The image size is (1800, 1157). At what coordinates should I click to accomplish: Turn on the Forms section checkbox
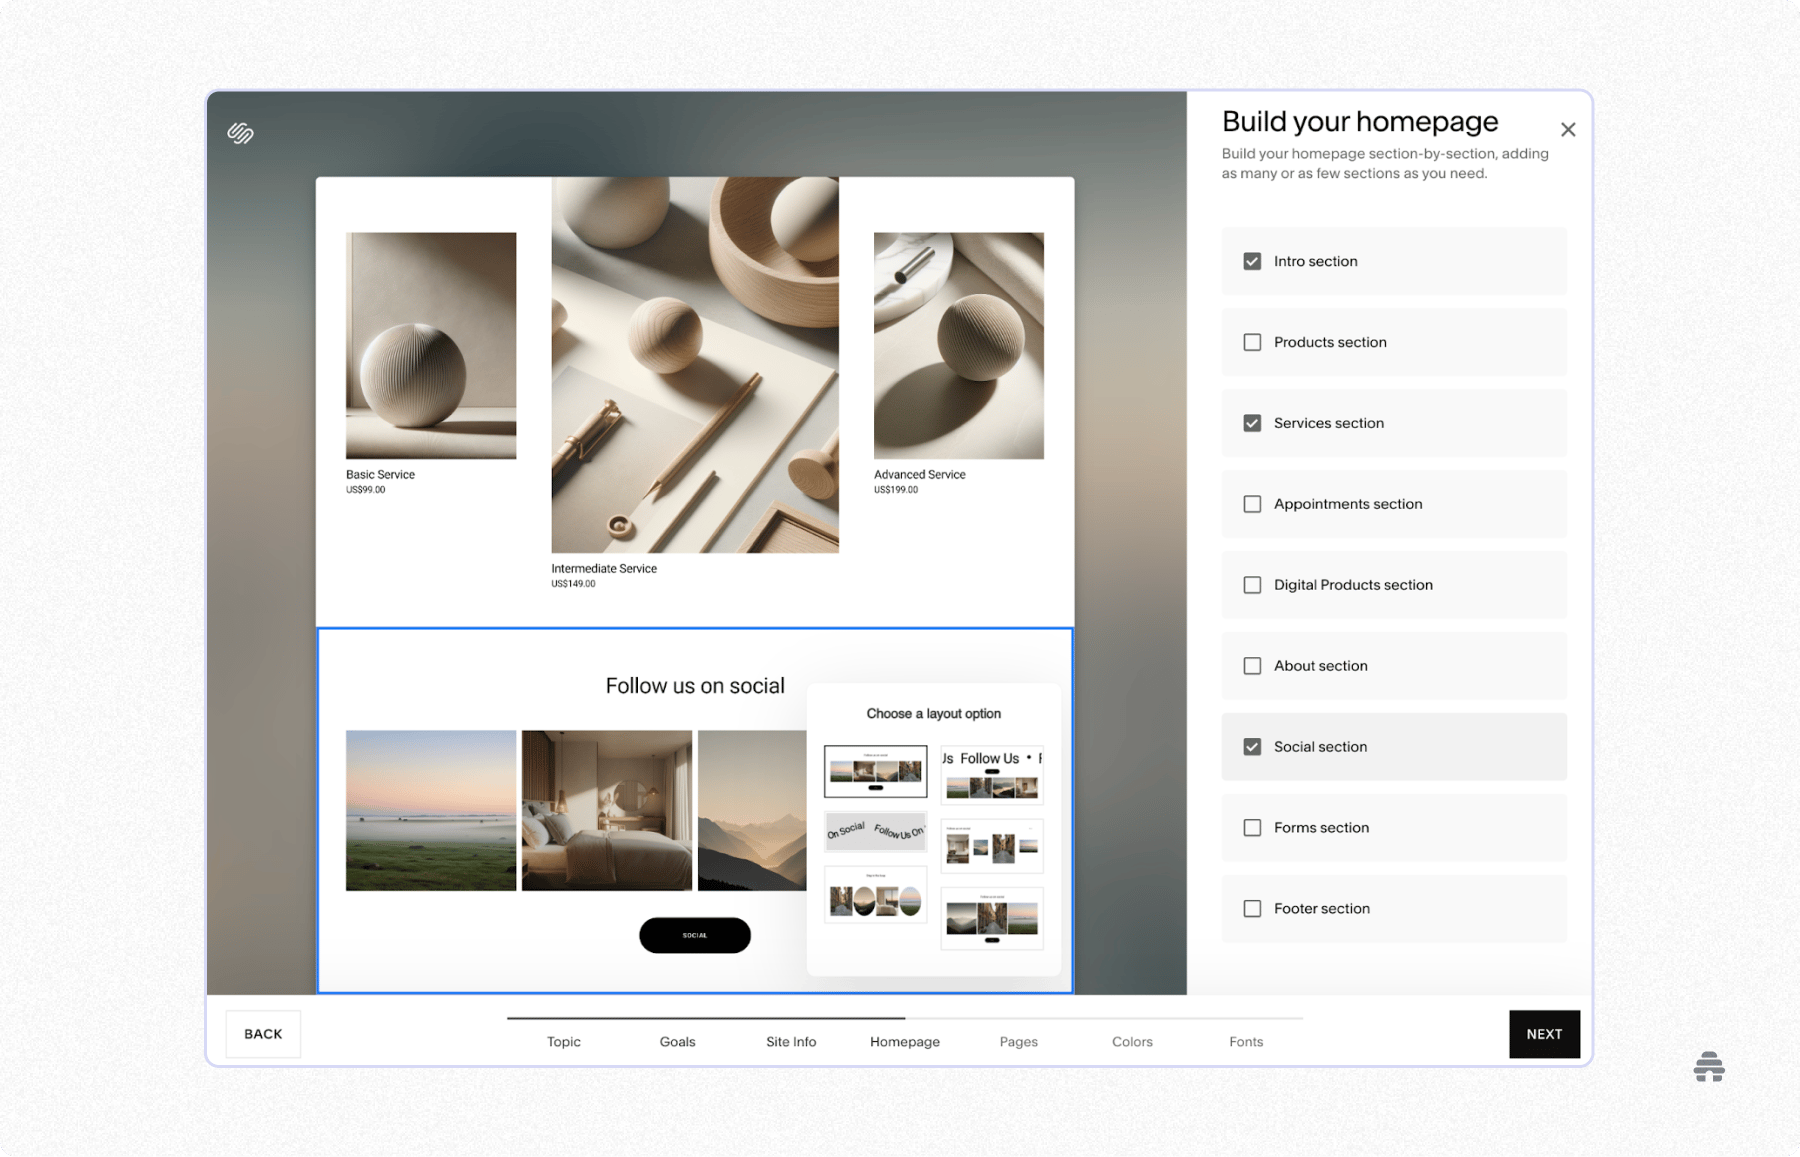click(x=1252, y=828)
